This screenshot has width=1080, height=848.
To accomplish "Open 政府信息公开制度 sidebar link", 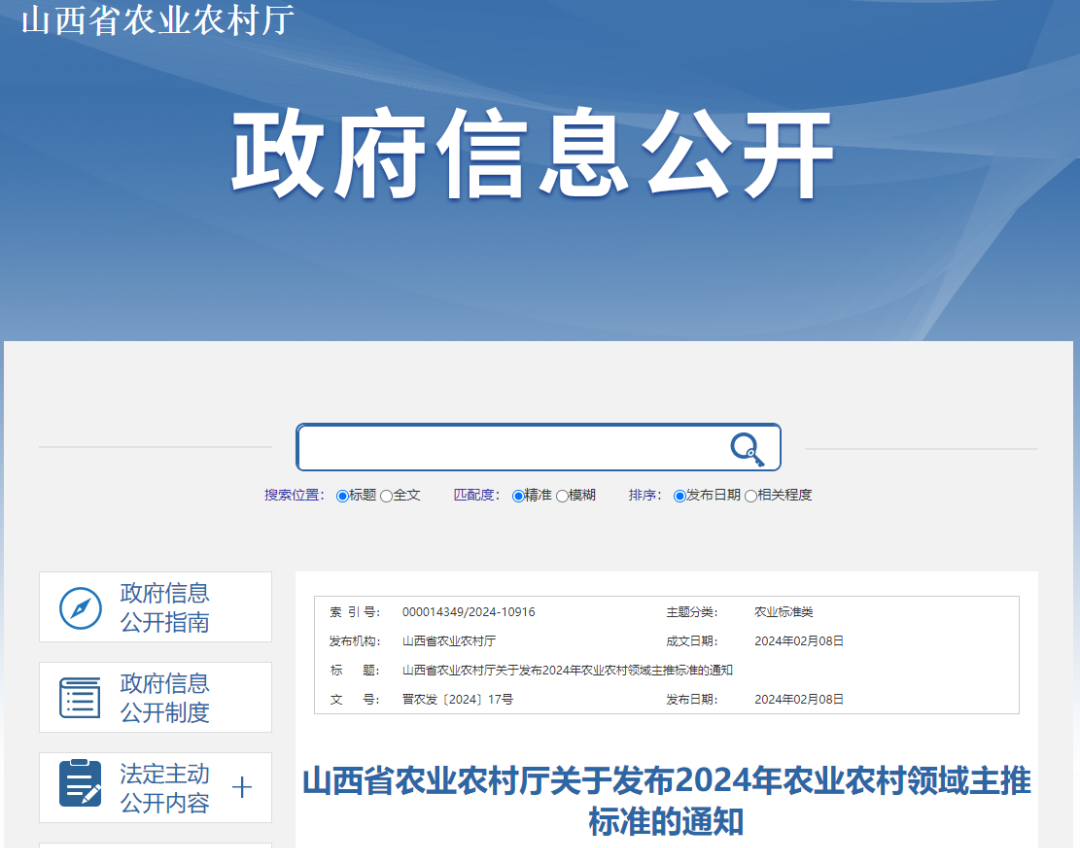I will 156,697.
